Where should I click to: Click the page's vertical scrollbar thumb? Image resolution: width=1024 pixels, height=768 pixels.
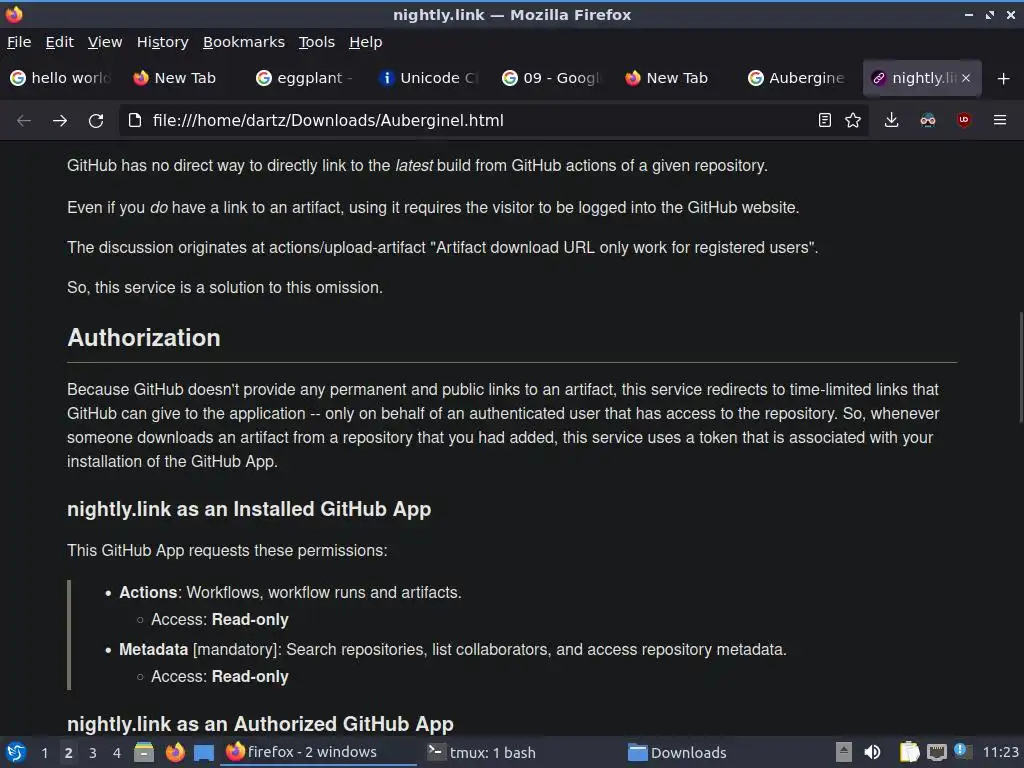[1020, 368]
